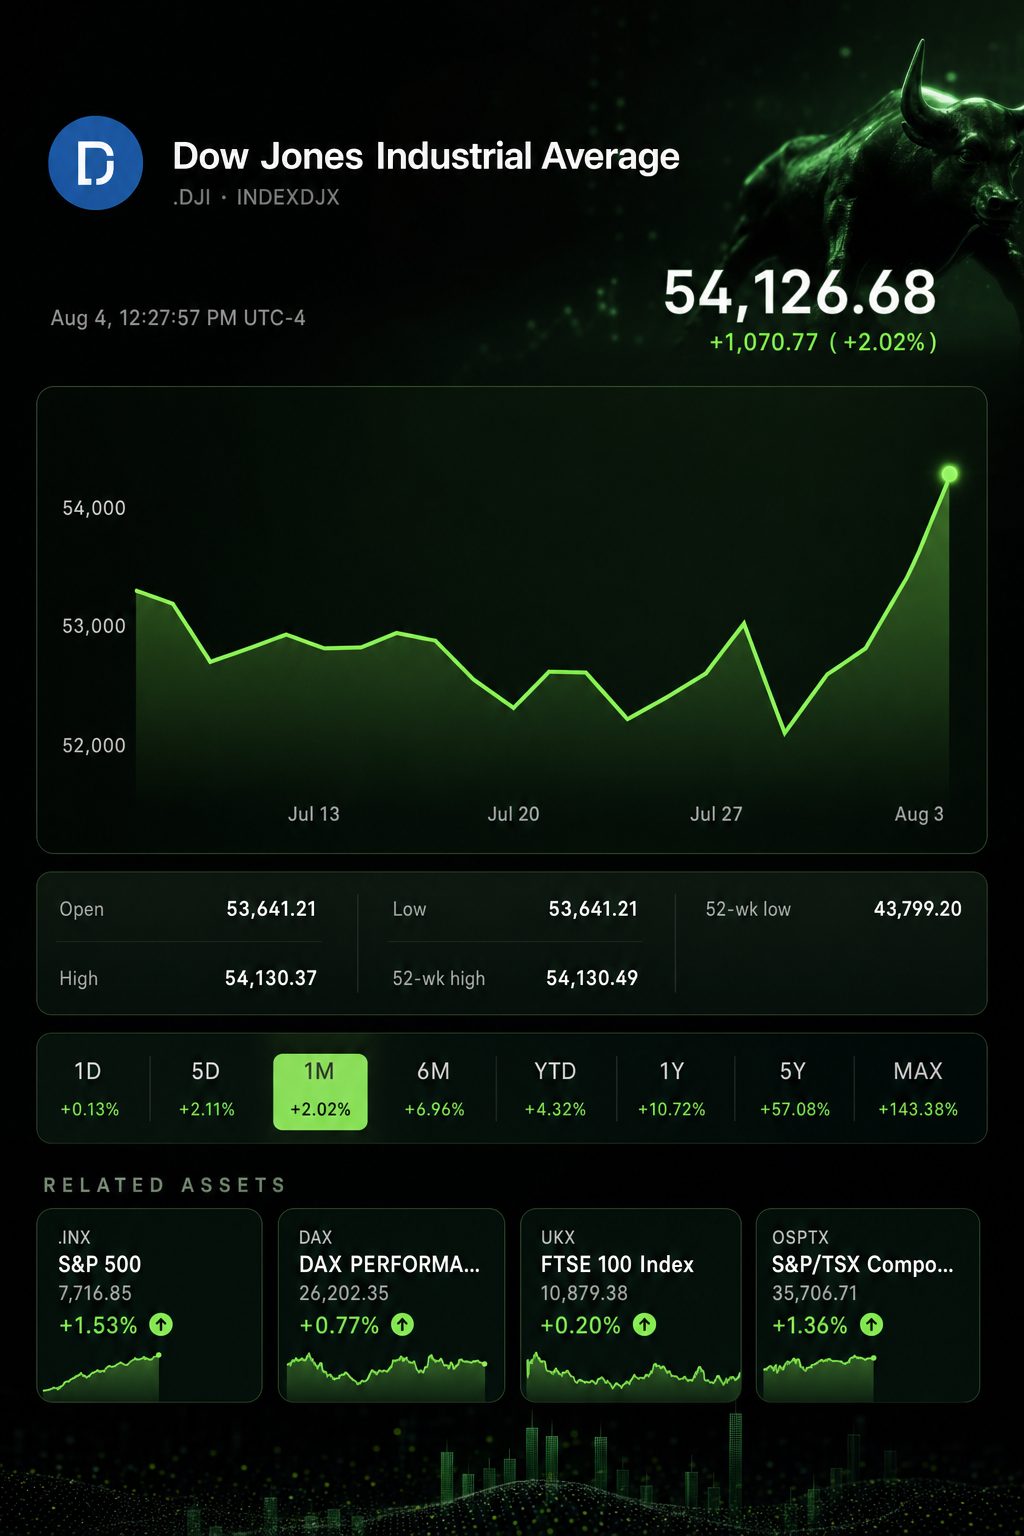Click the 52-wk low label

coord(748,910)
